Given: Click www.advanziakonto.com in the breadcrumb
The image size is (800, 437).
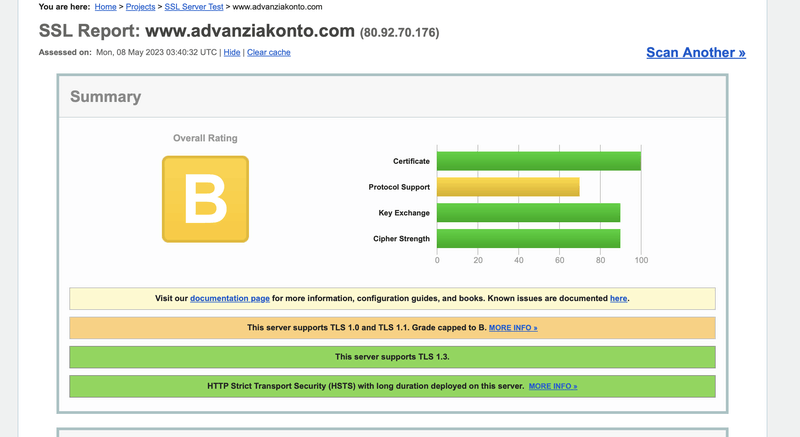Looking at the screenshot, I should pyautogui.click(x=277, y=7).
